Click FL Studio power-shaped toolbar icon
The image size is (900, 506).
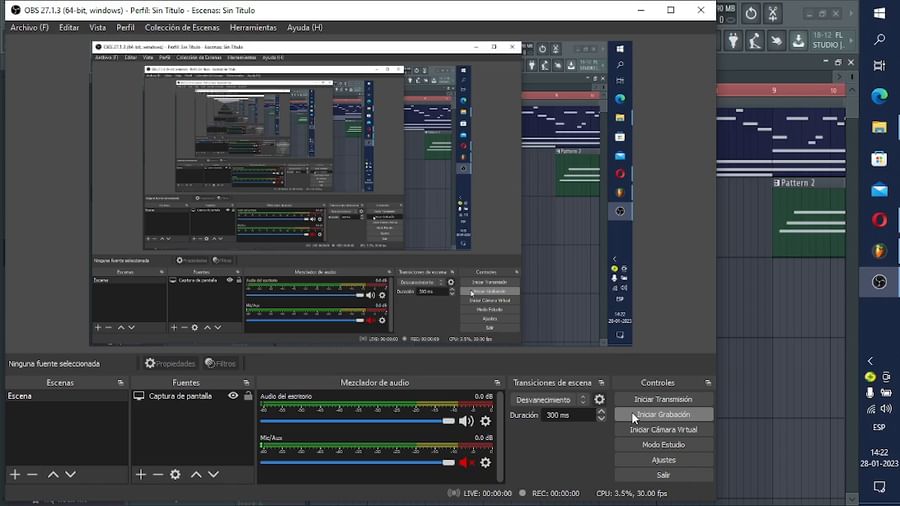[x=751, y=13]
